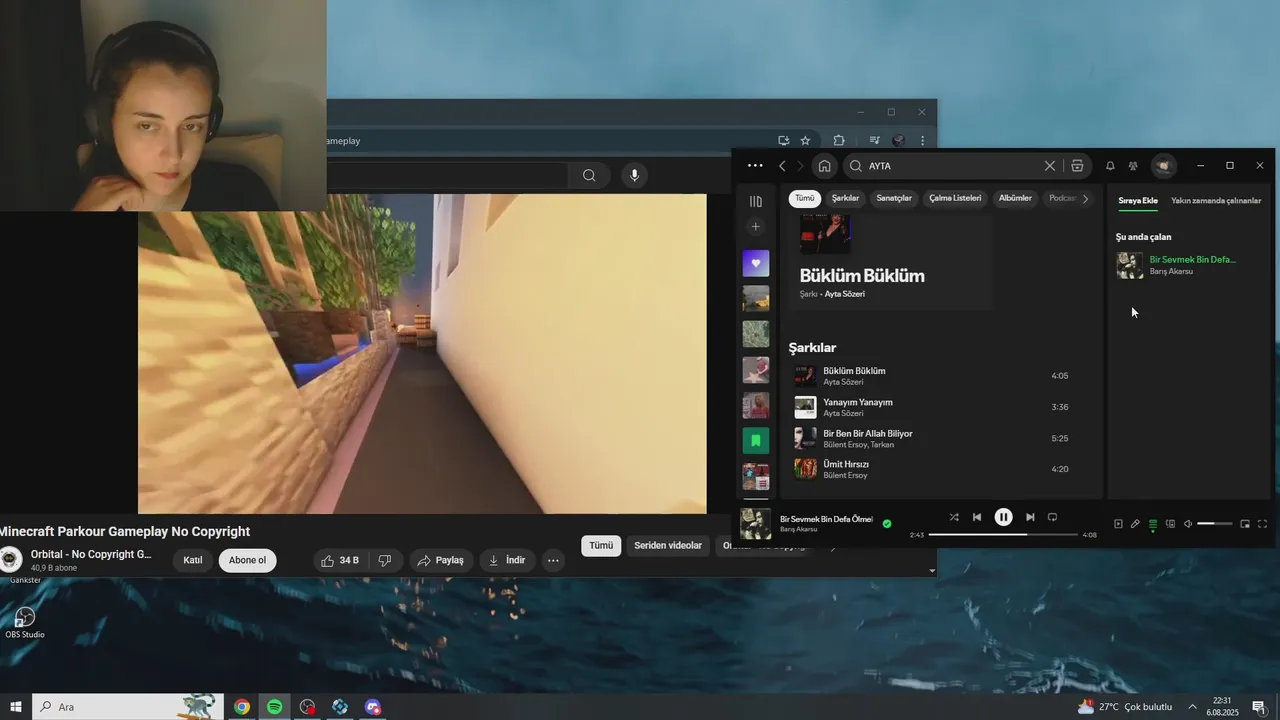Download video with İndir button

[507, 560]
